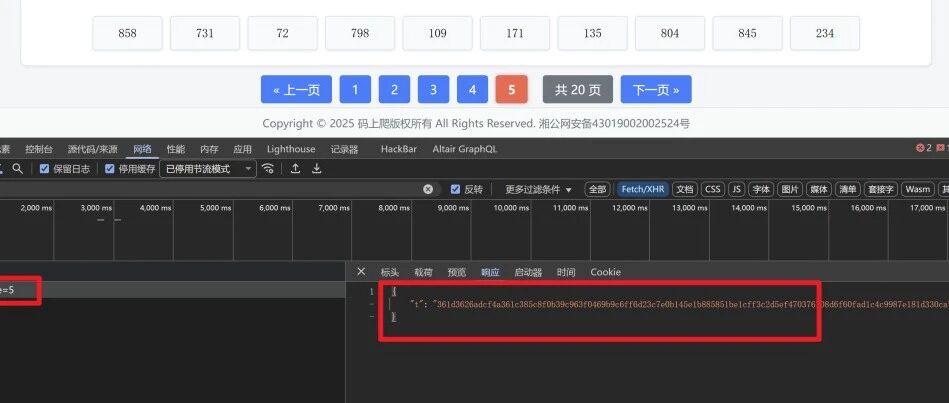Click the number box 798
This screenshot has width=949, height=403.
click(360, 33)
